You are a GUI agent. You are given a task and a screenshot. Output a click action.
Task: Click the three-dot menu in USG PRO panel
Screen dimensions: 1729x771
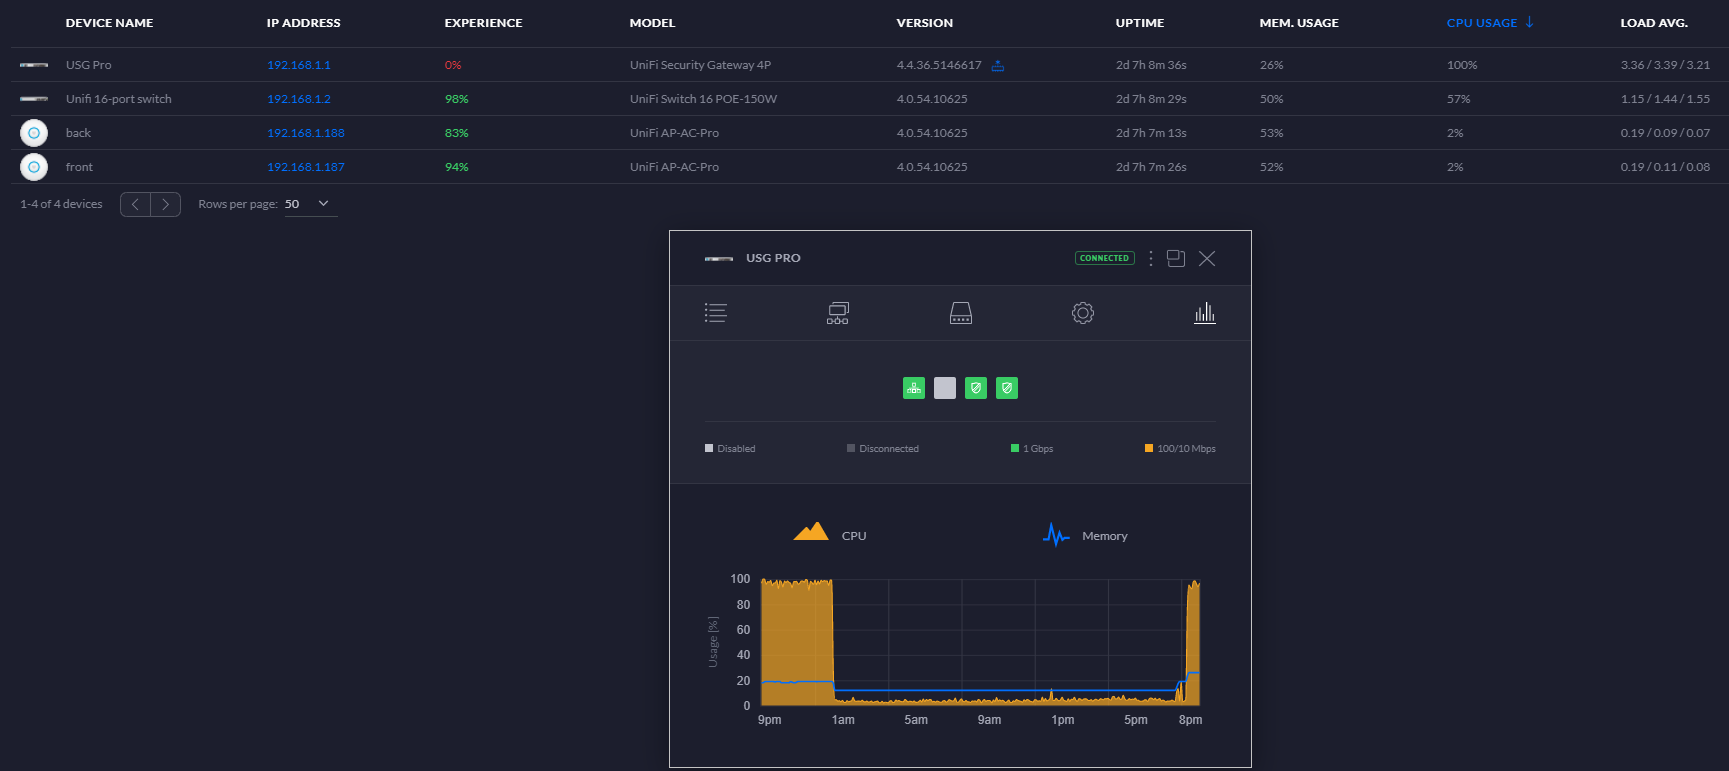click(x=1151, y=258)
